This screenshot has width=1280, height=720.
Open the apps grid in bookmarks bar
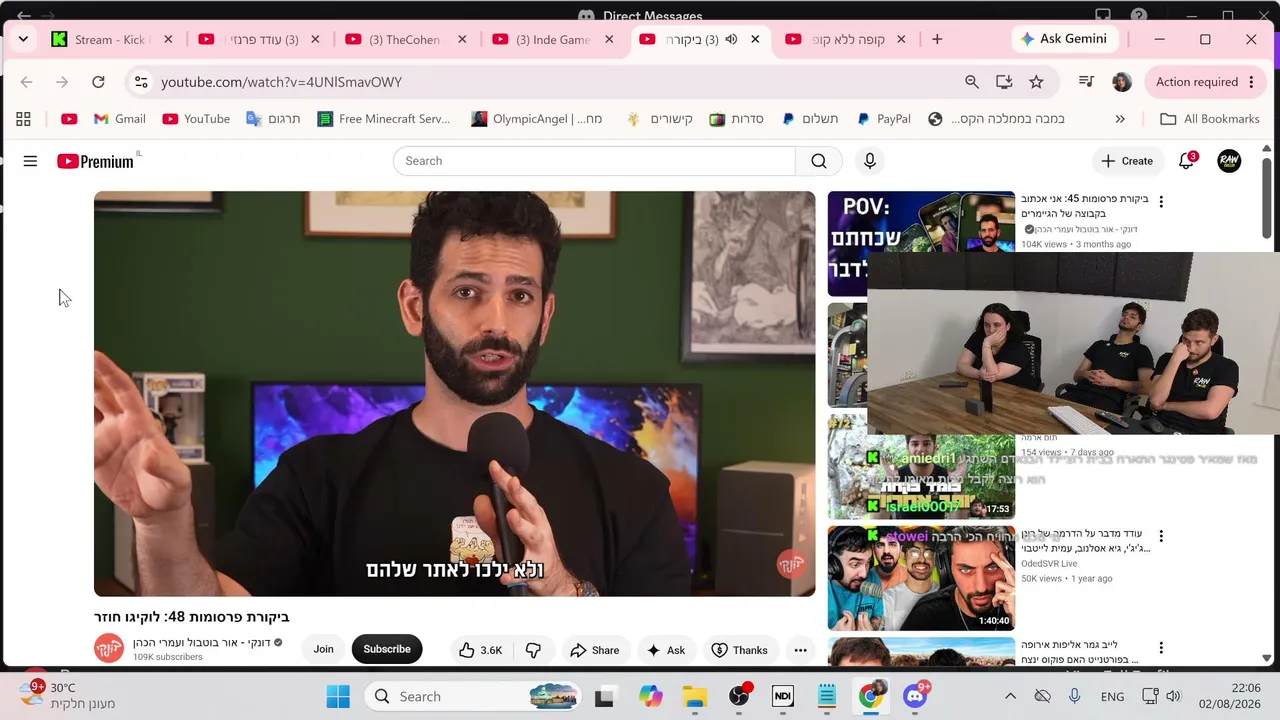tap(23, 119)
